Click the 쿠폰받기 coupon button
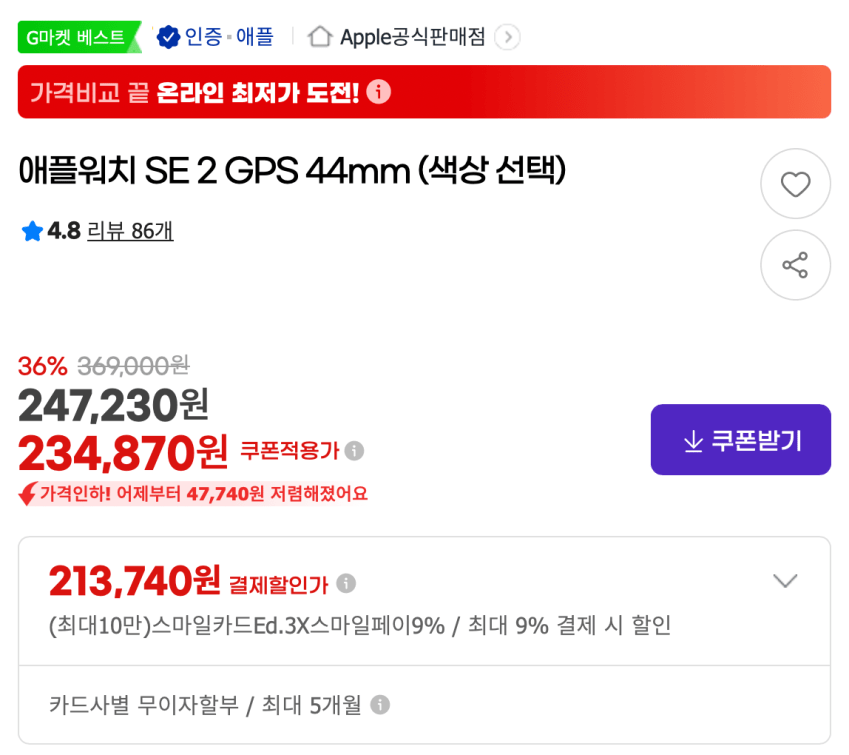849x755 pixels. point(740,439)
